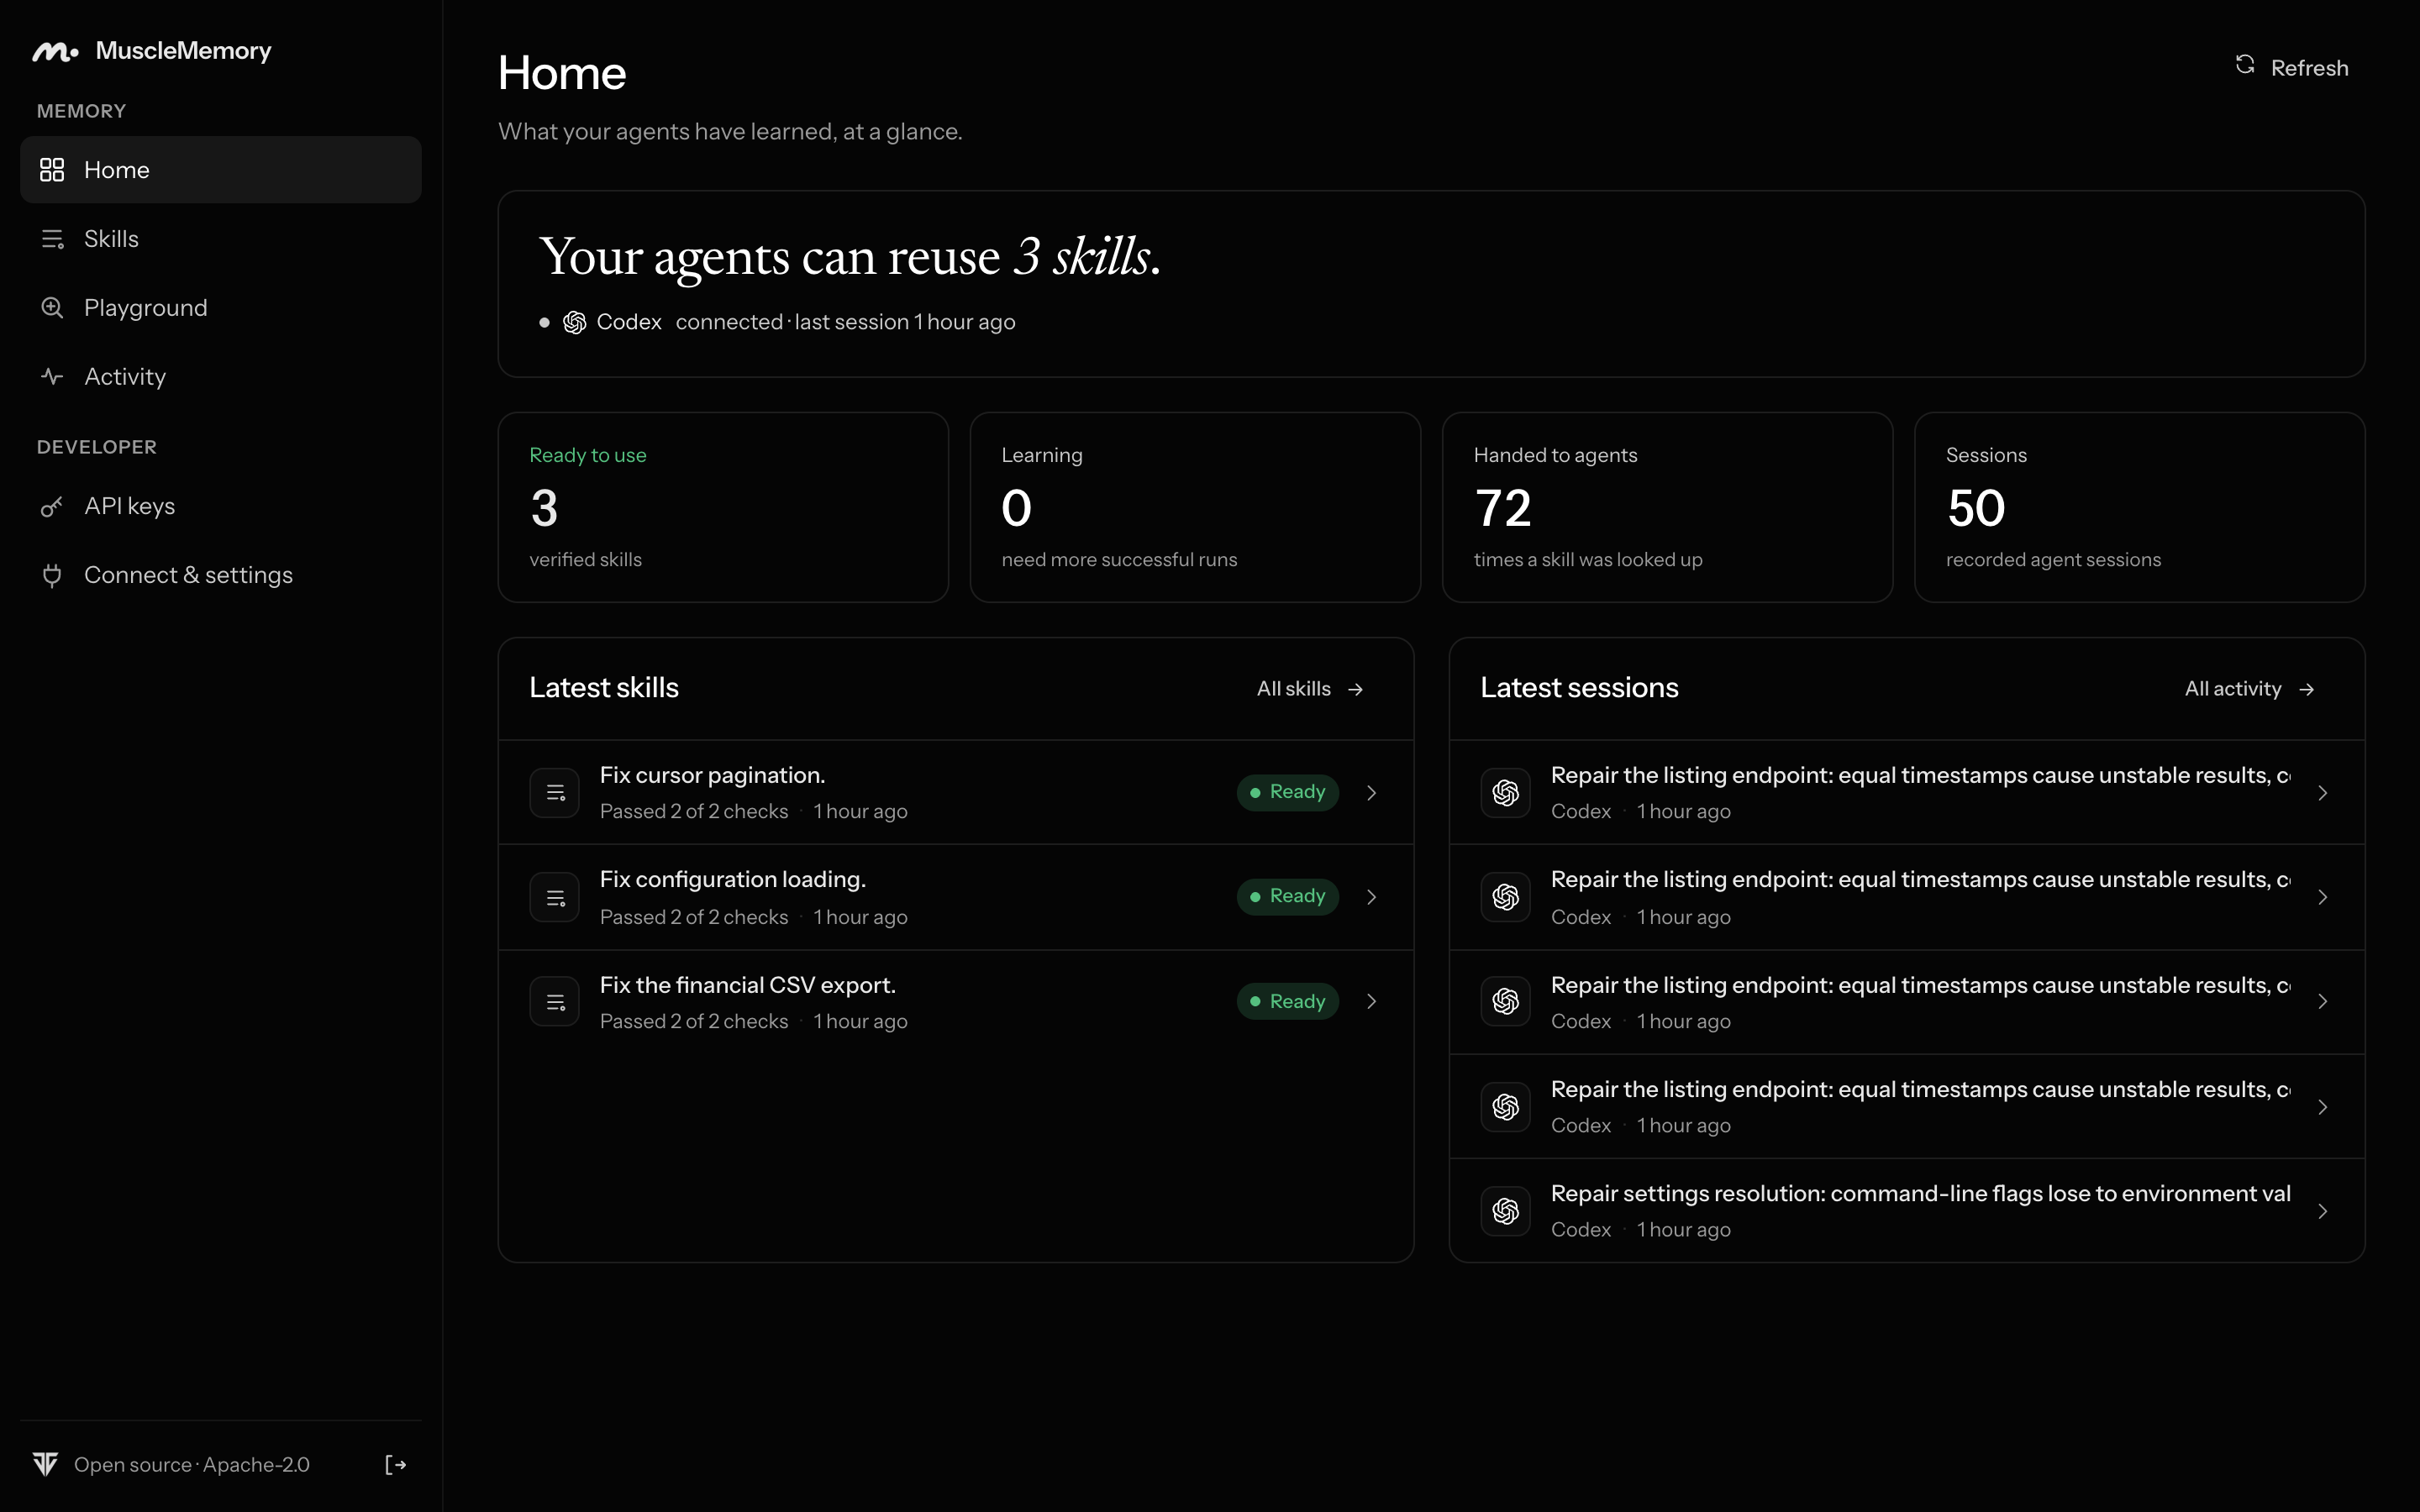
Task: Follow the All activity link
Action: 2249,689
